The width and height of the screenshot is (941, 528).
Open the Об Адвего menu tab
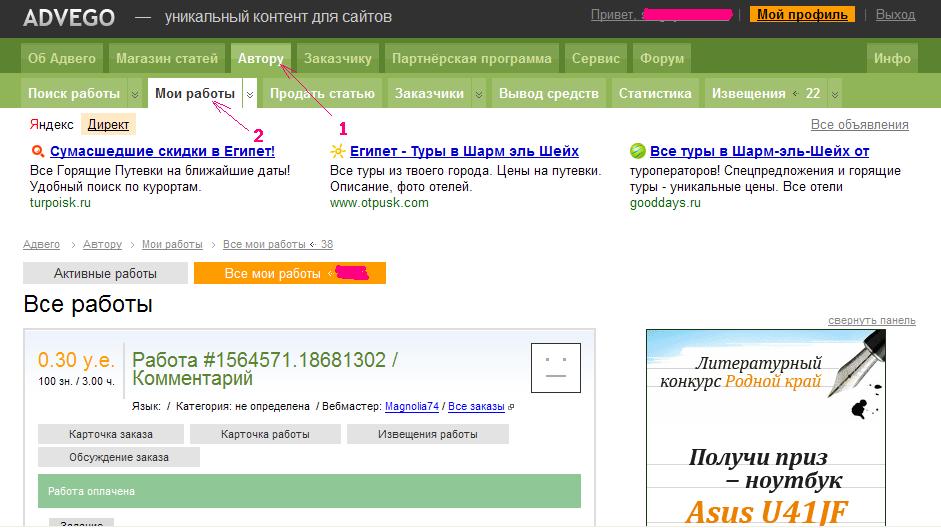pos(62,58)
